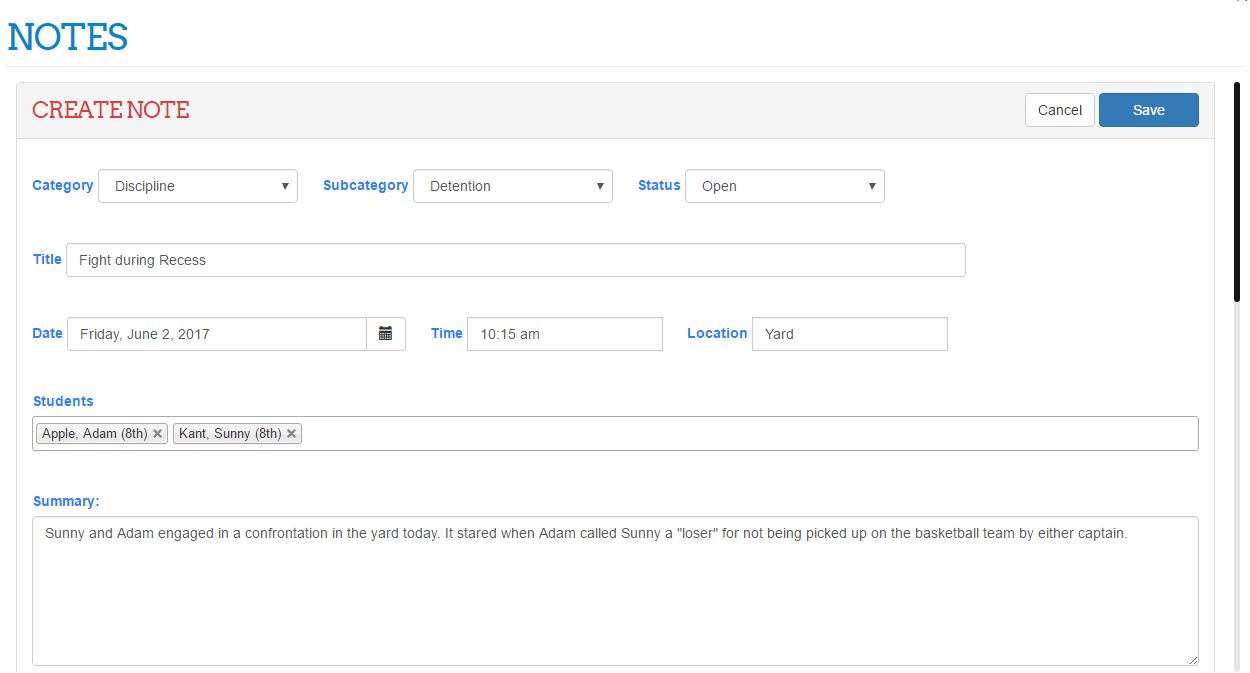Open the calendar date picker icon
The height and width of the screenshot is (673, 1250).
385,334
